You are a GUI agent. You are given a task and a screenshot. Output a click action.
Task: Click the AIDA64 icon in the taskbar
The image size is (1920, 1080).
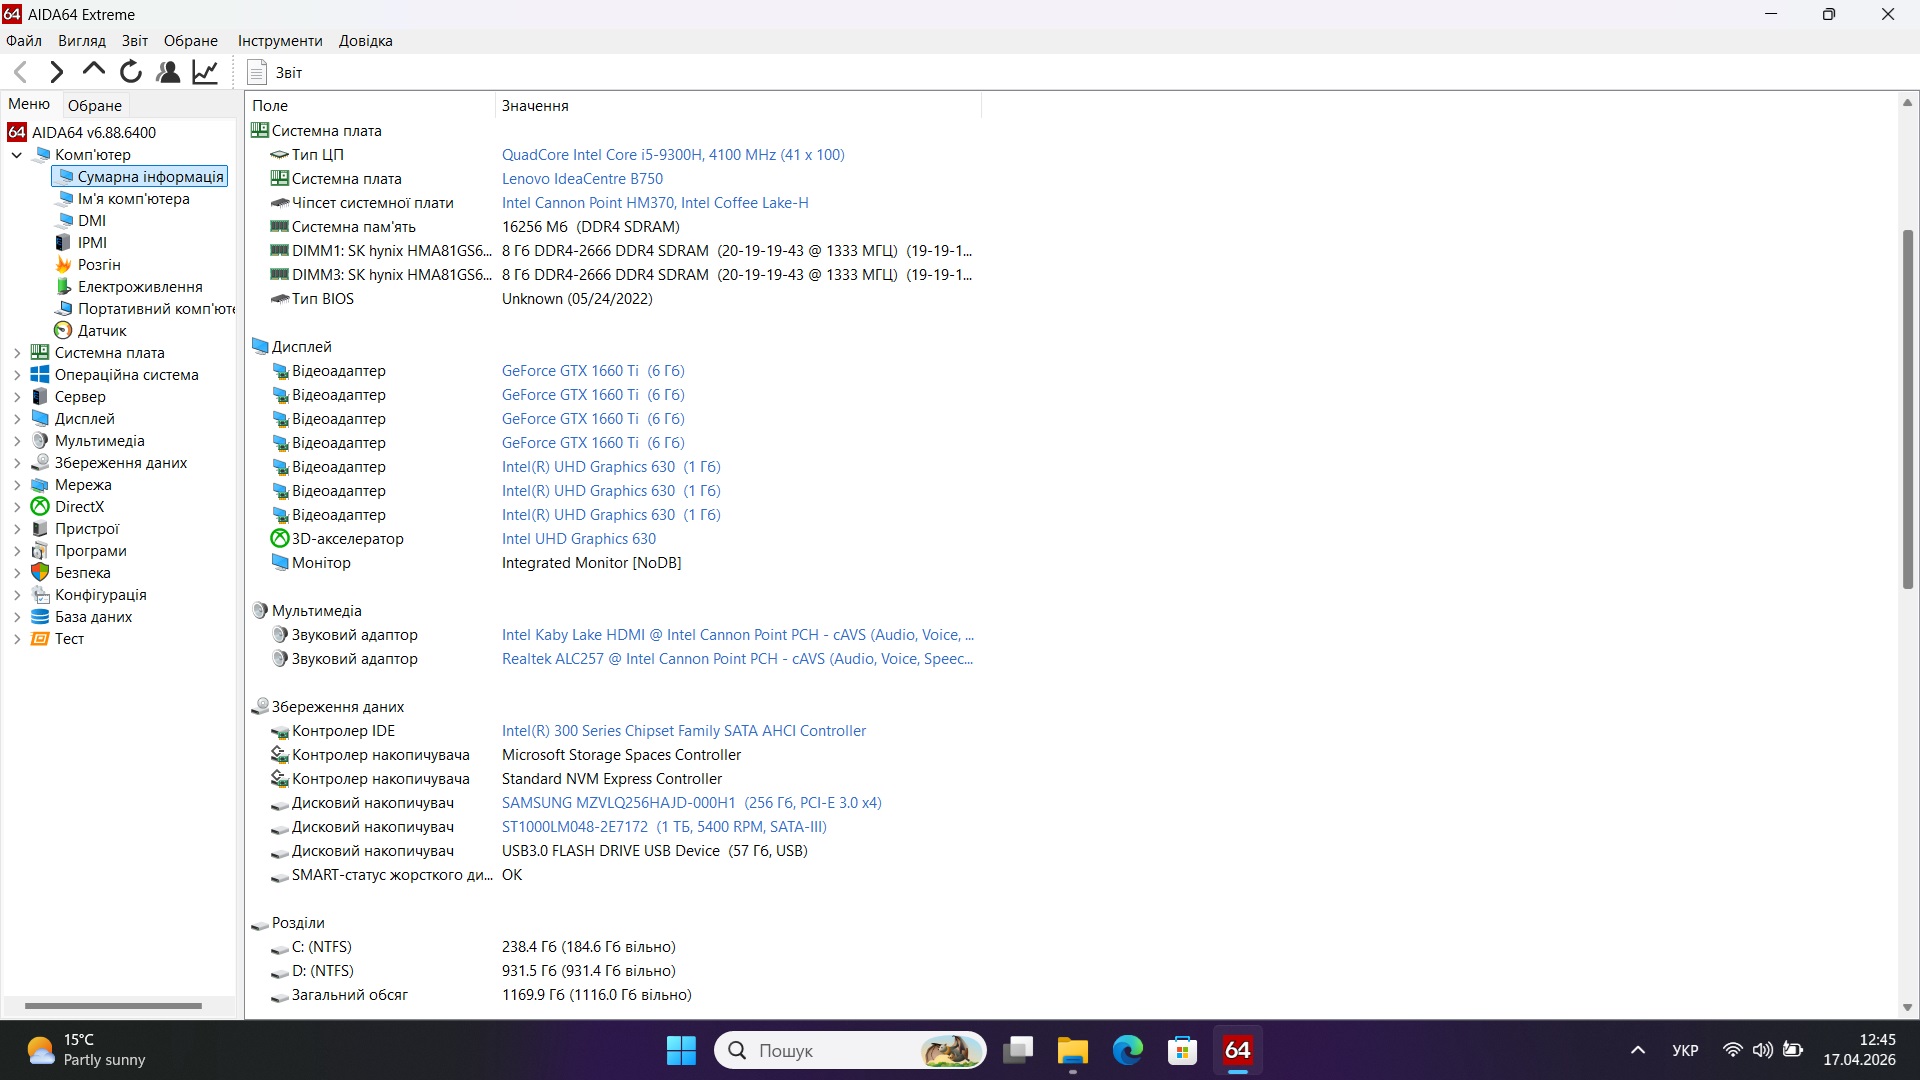tap(1237, 1050)
